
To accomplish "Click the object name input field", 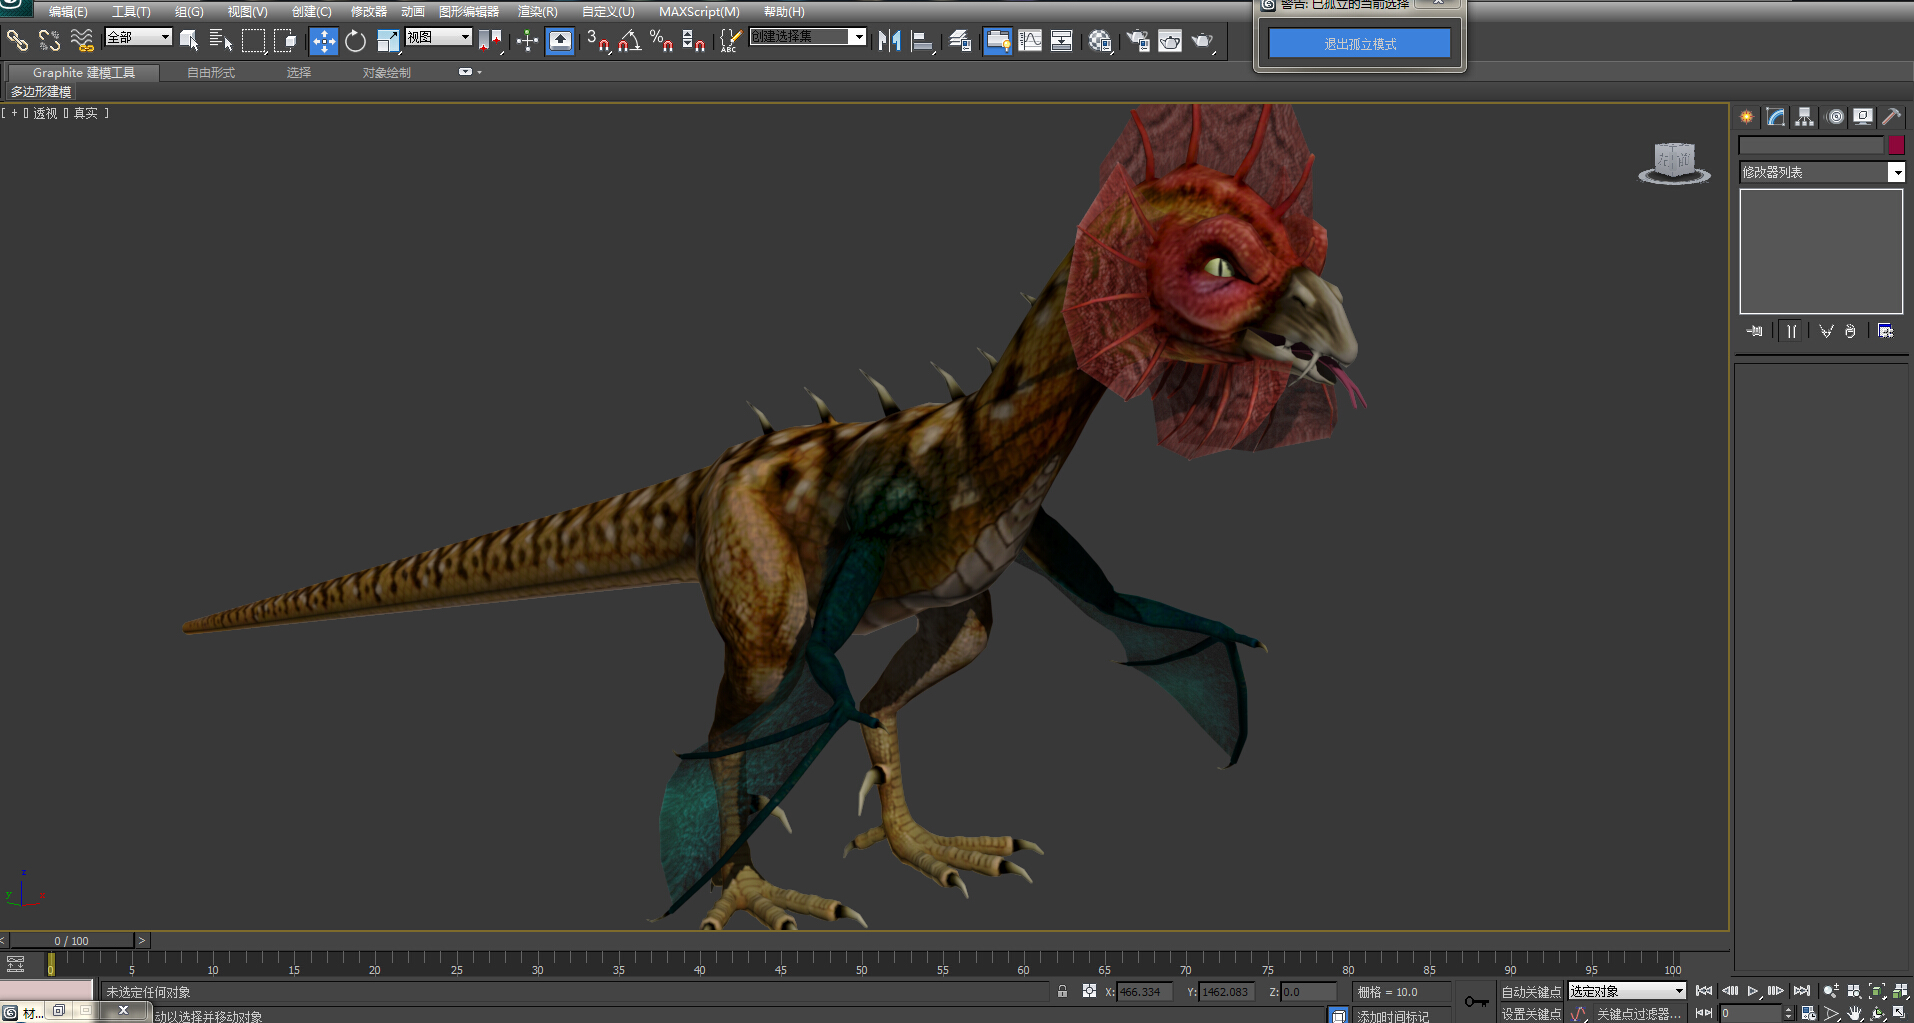I will click(x=1811, y=145).
